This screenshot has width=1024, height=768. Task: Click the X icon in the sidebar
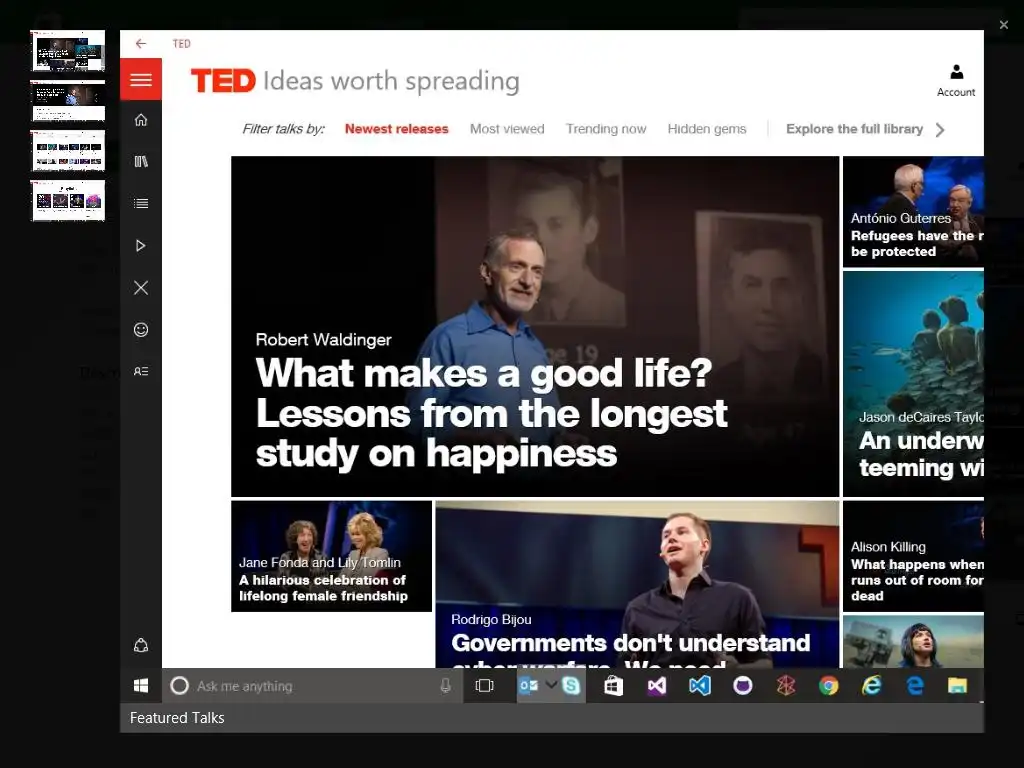pos(140,287)
